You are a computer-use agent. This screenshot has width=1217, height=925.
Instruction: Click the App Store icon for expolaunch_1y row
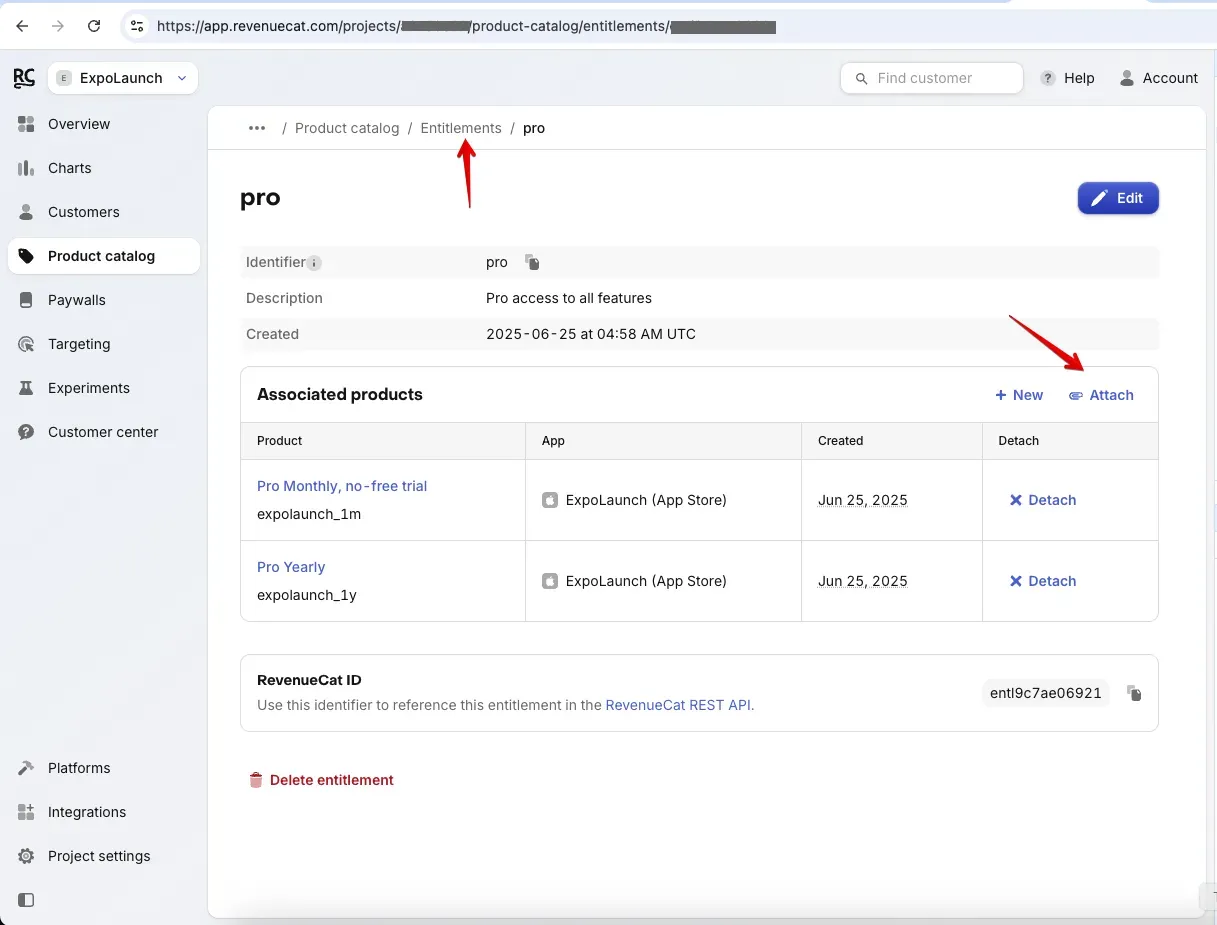point(550,581)
